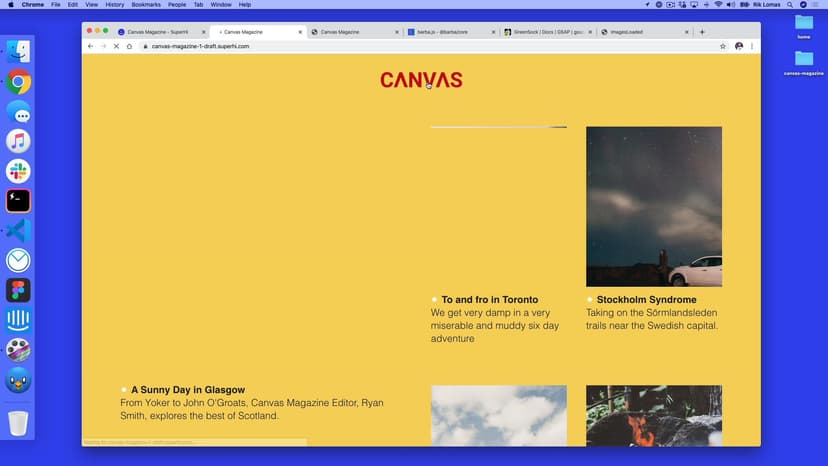
Task: Open the Terminal app in the dock
Action: tap(18, 201)
